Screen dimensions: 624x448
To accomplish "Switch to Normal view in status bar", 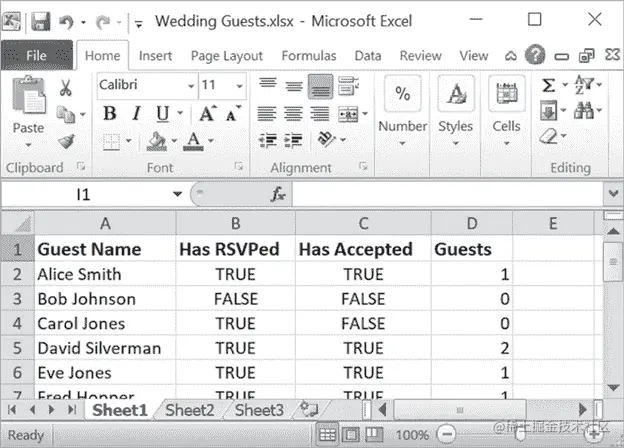I will 328,435.
